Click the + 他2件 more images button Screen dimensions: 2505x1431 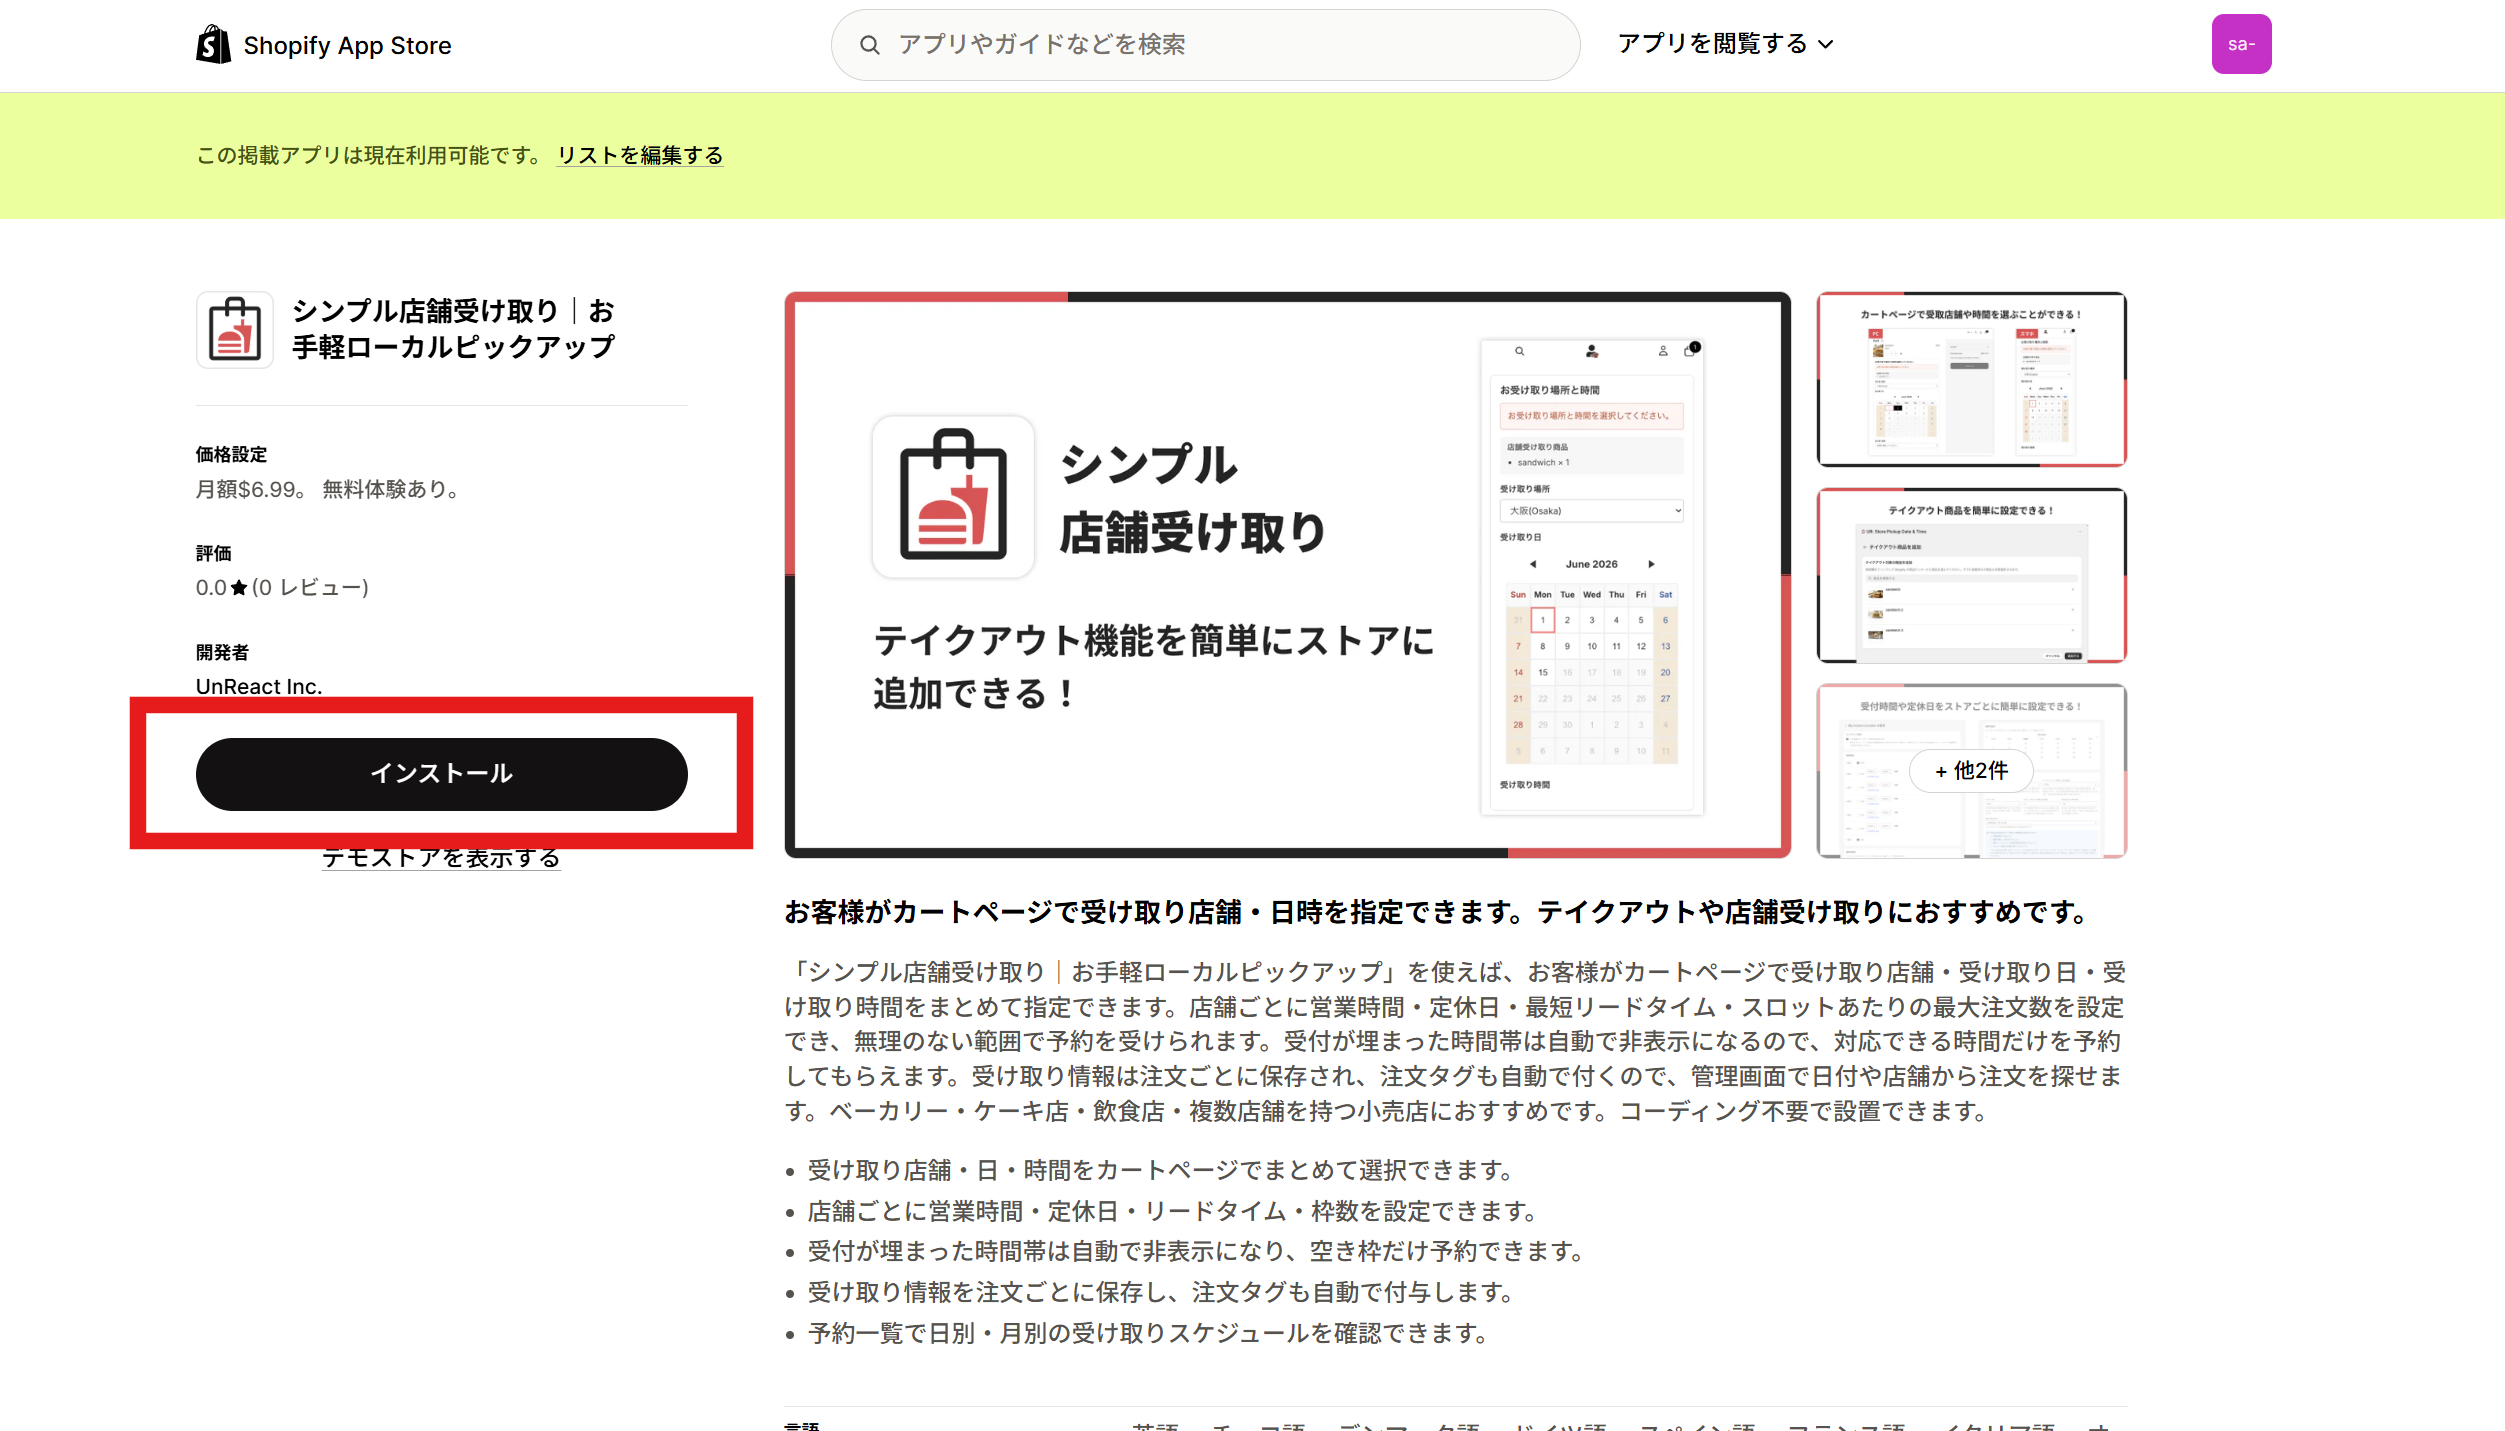pyautogui.click(x=1971, y=771)
